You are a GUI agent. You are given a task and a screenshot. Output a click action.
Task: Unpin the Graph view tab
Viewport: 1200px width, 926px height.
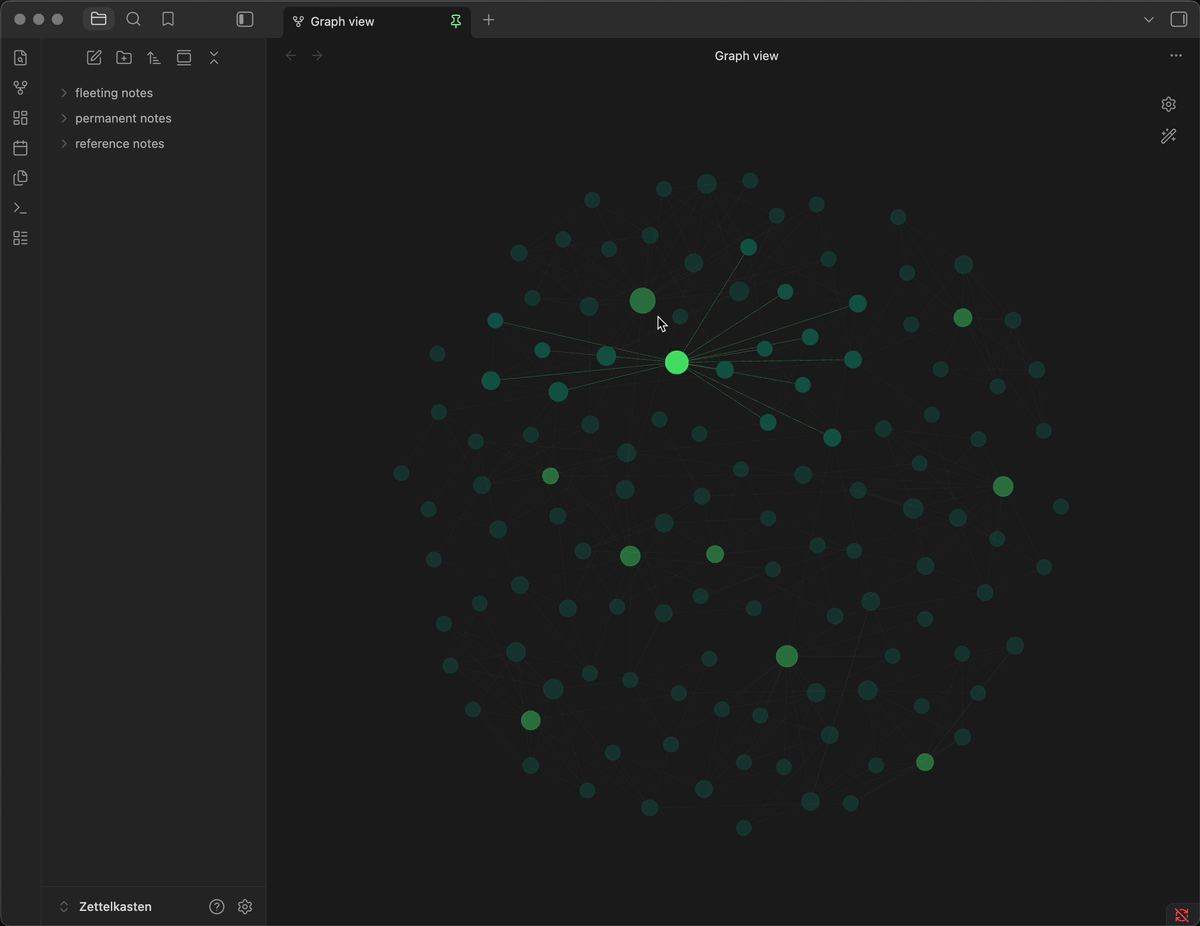pyautogui.click(x=456, y=21)
